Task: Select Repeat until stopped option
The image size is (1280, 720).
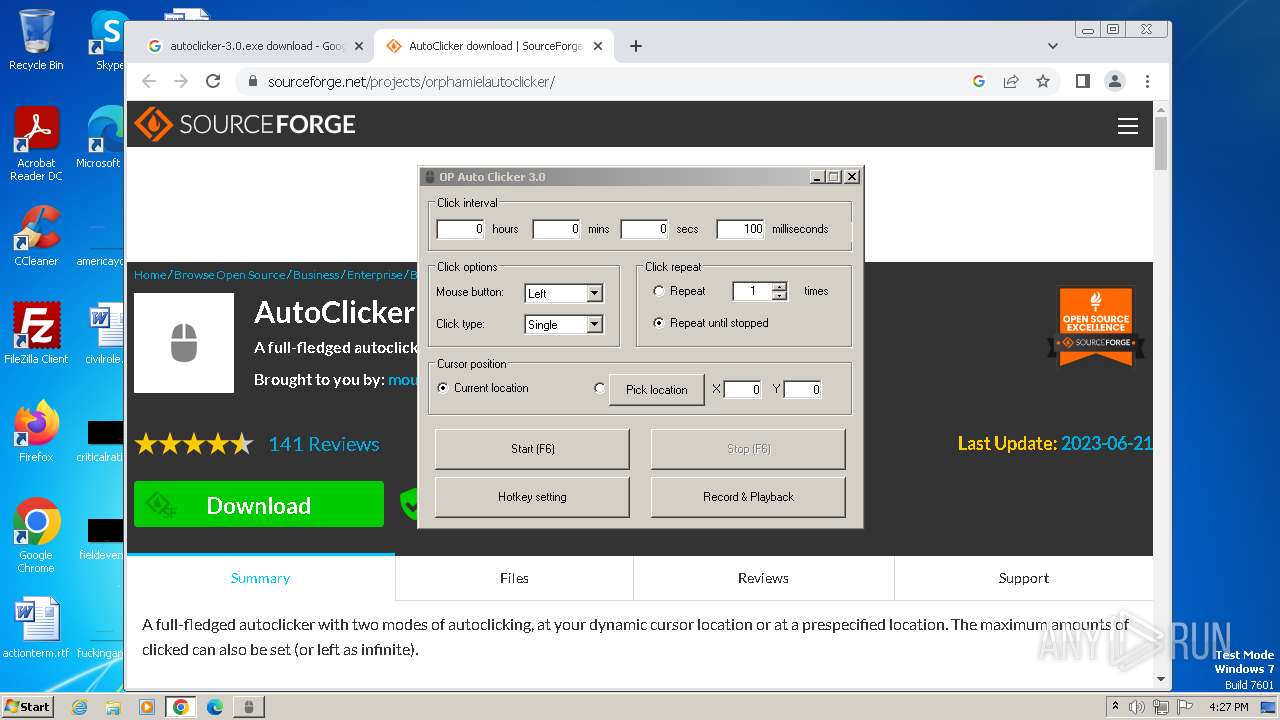Action: tap(658, 323)
